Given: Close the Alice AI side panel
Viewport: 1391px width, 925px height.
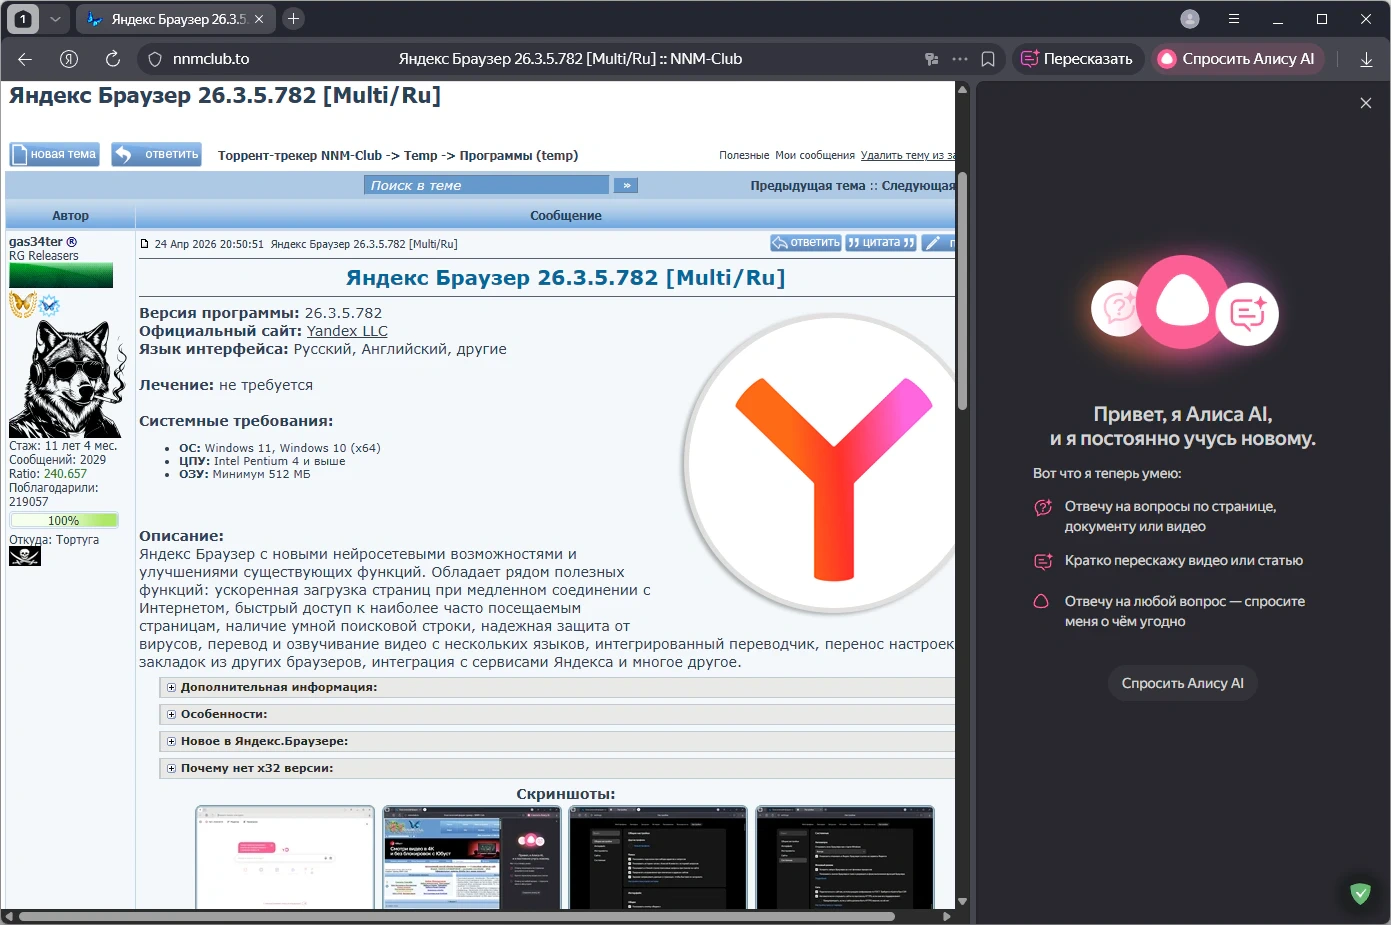Looking at the screenshot, I should pos(1366,103).
